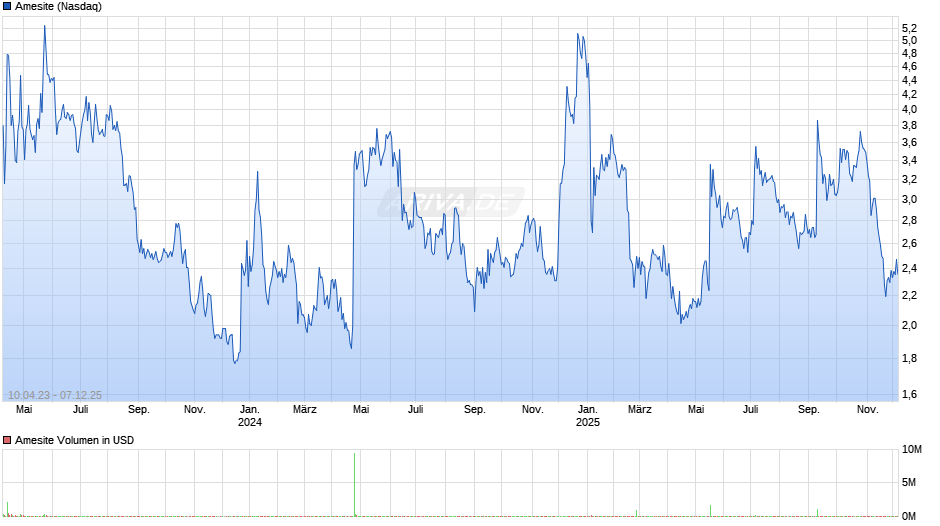
Task: Click the 4,0 price axis label
Action: (909, 110)
